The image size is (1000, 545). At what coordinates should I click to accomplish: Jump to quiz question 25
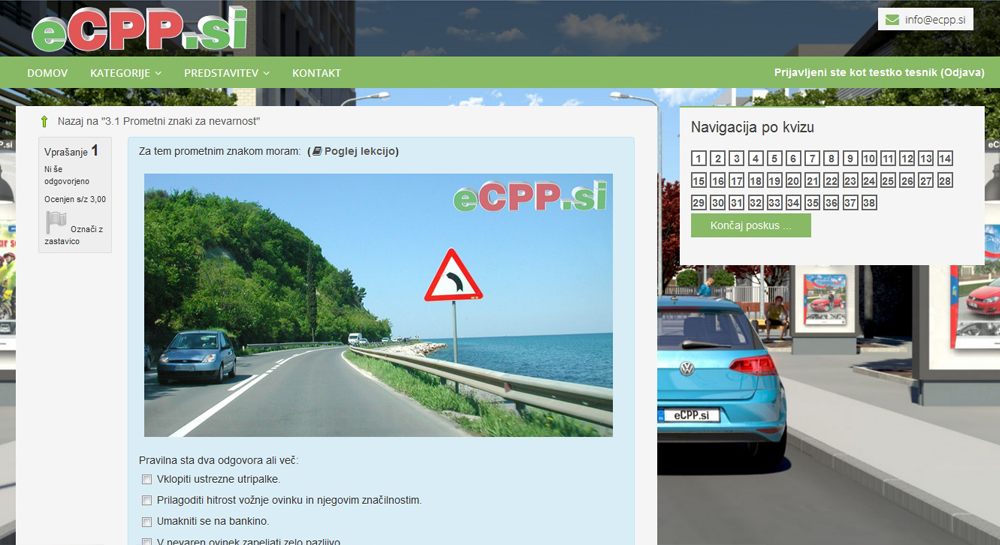pos(888,180)
